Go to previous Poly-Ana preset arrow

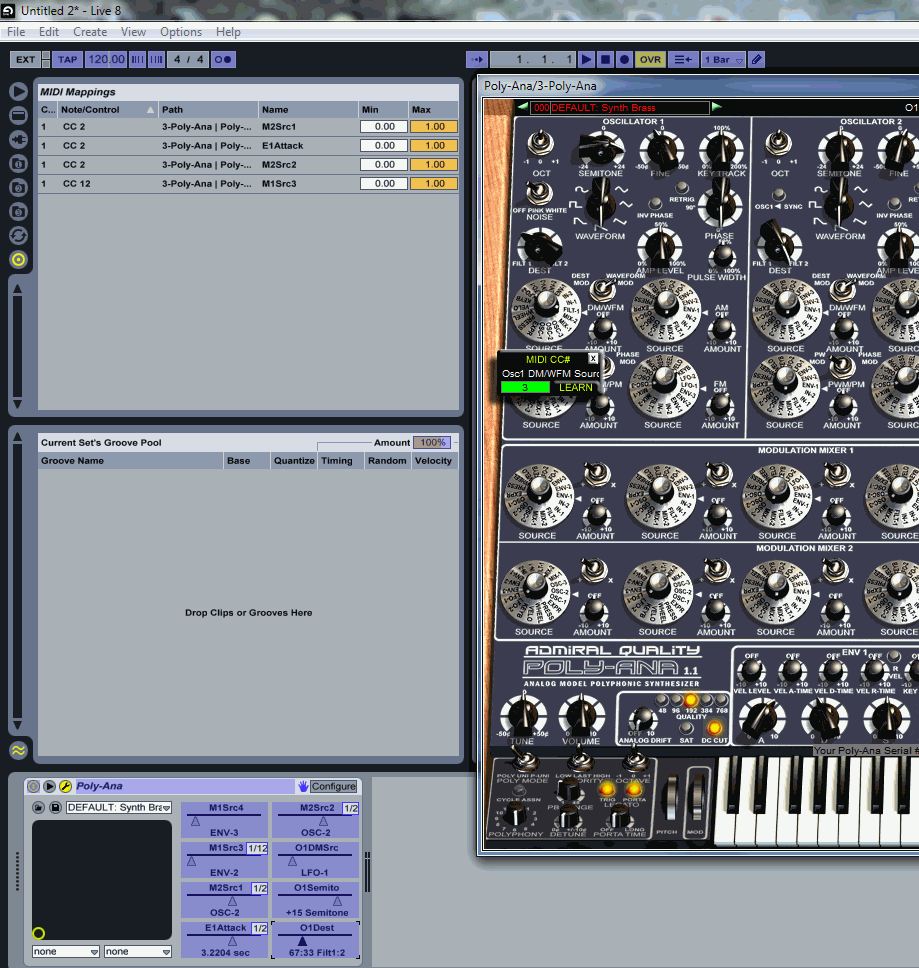tap(523, 107)
